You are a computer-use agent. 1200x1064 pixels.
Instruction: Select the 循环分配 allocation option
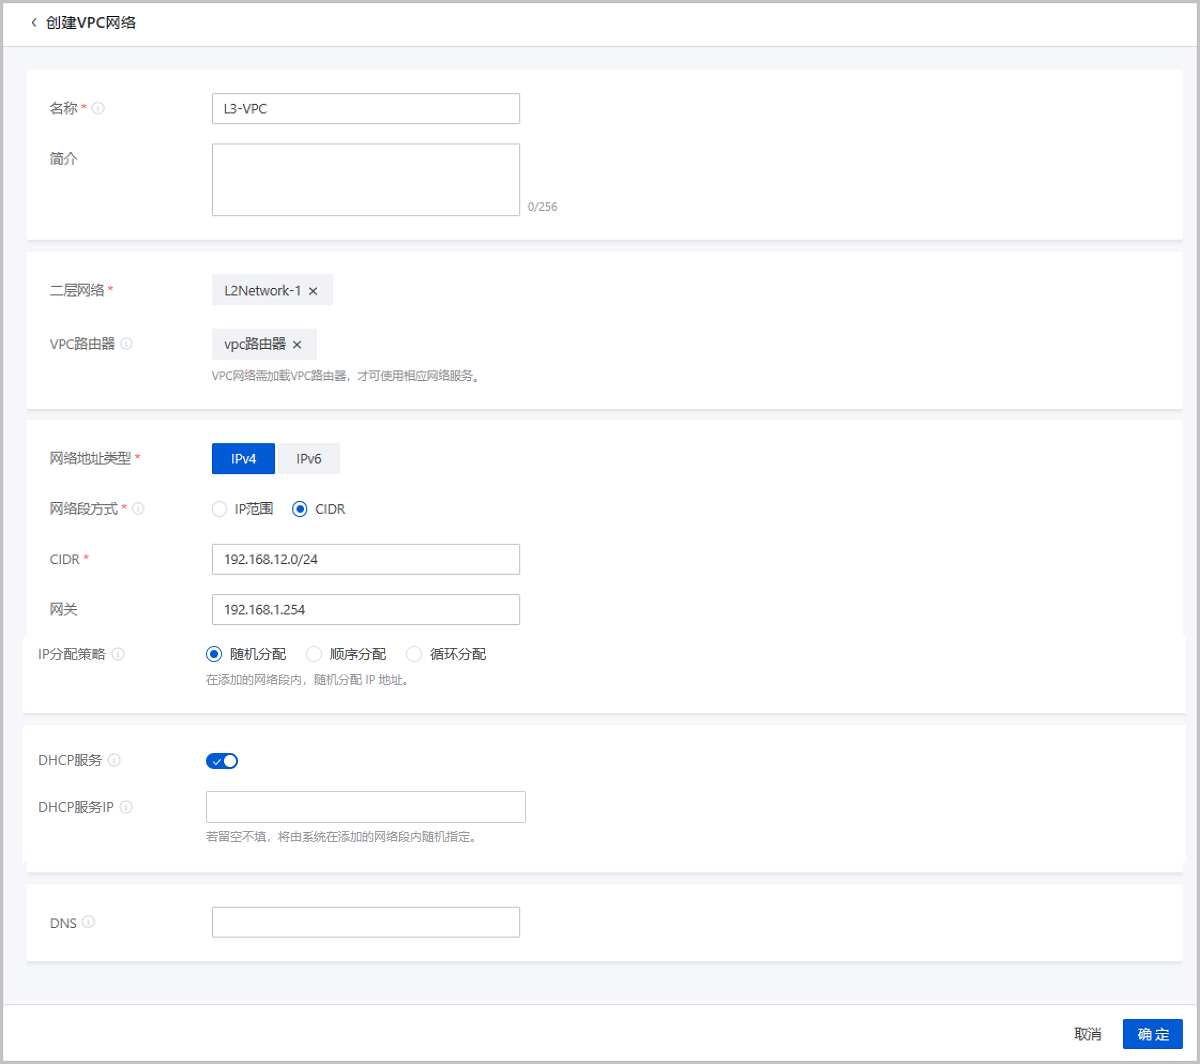point(414,654)
